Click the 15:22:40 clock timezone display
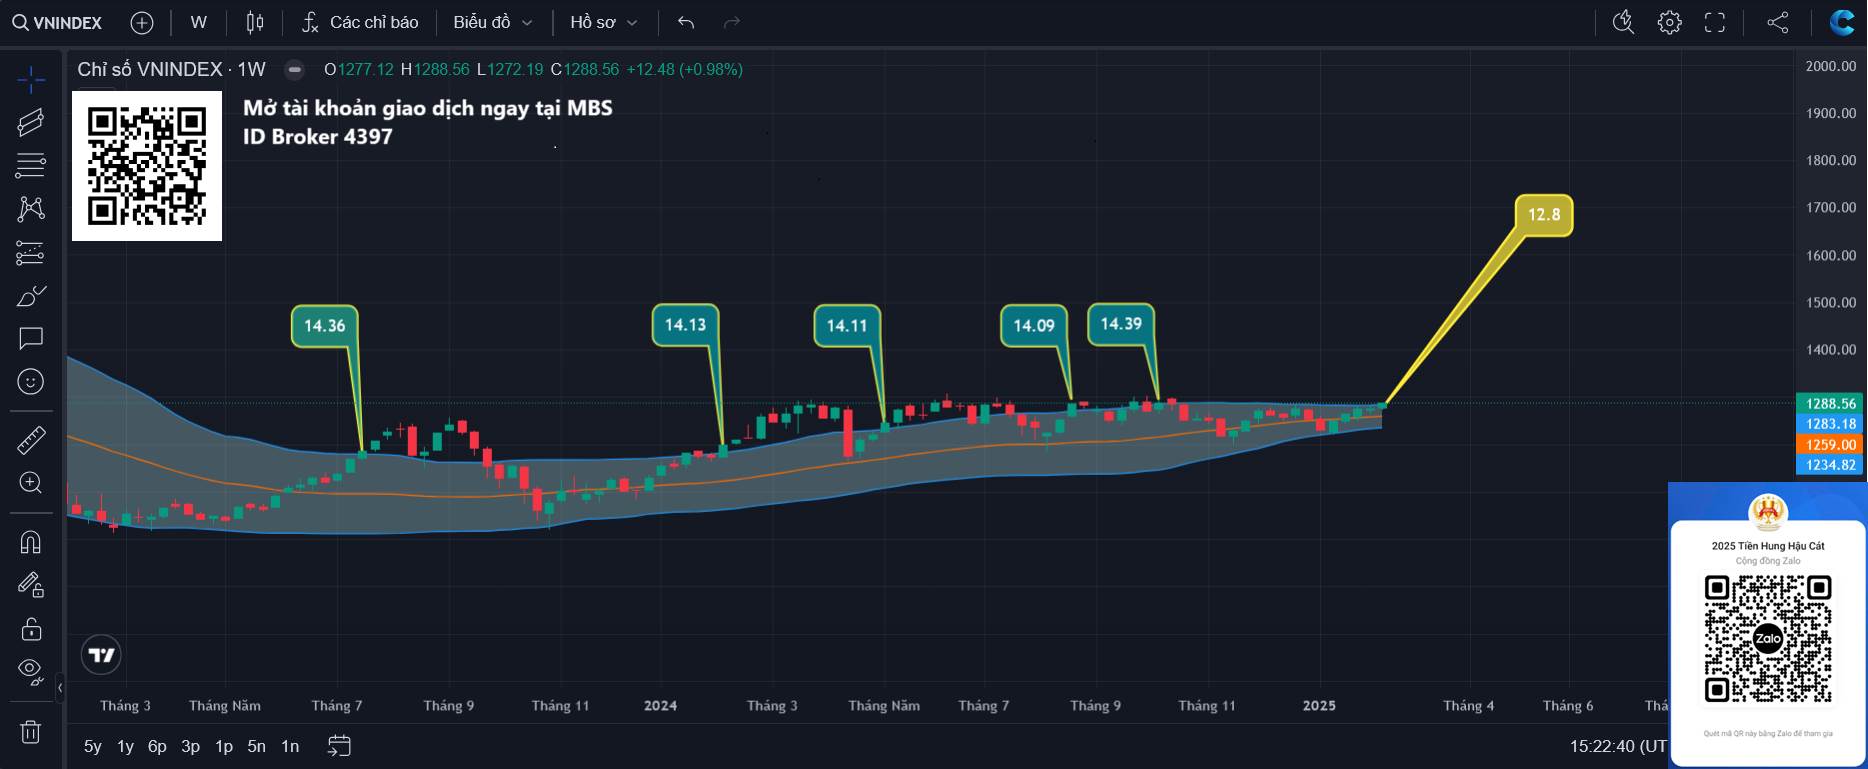Image resolution: width=1868 pixels, height=769 pixels. tap(1618, 746)
